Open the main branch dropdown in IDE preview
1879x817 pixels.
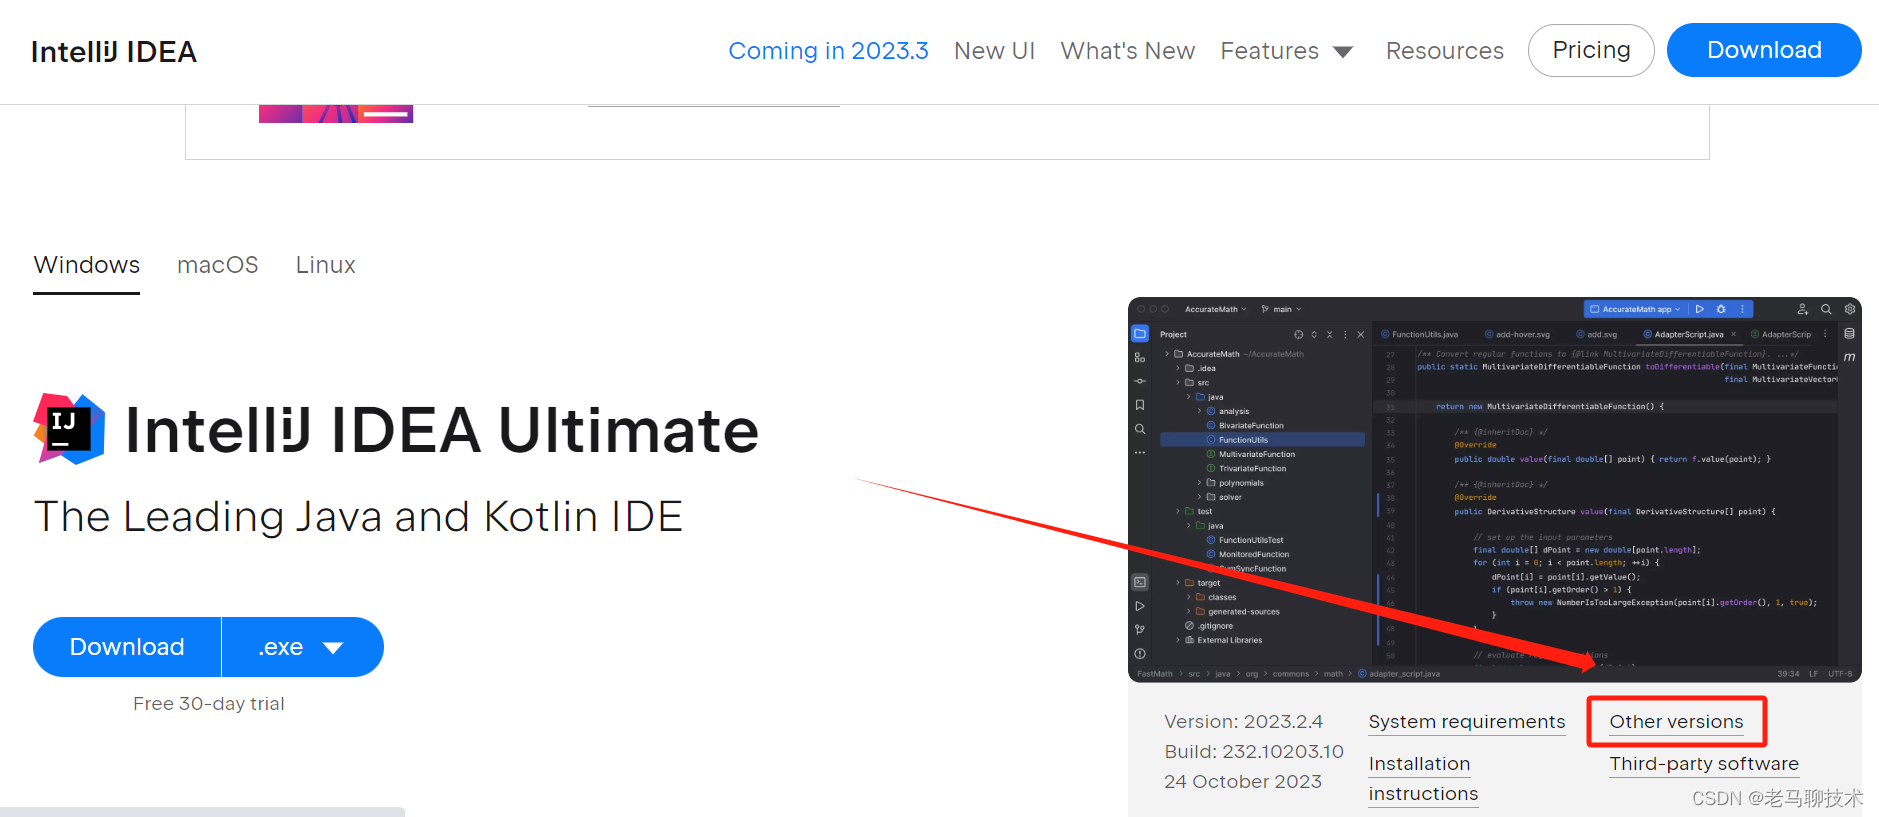pos(1282,309)
